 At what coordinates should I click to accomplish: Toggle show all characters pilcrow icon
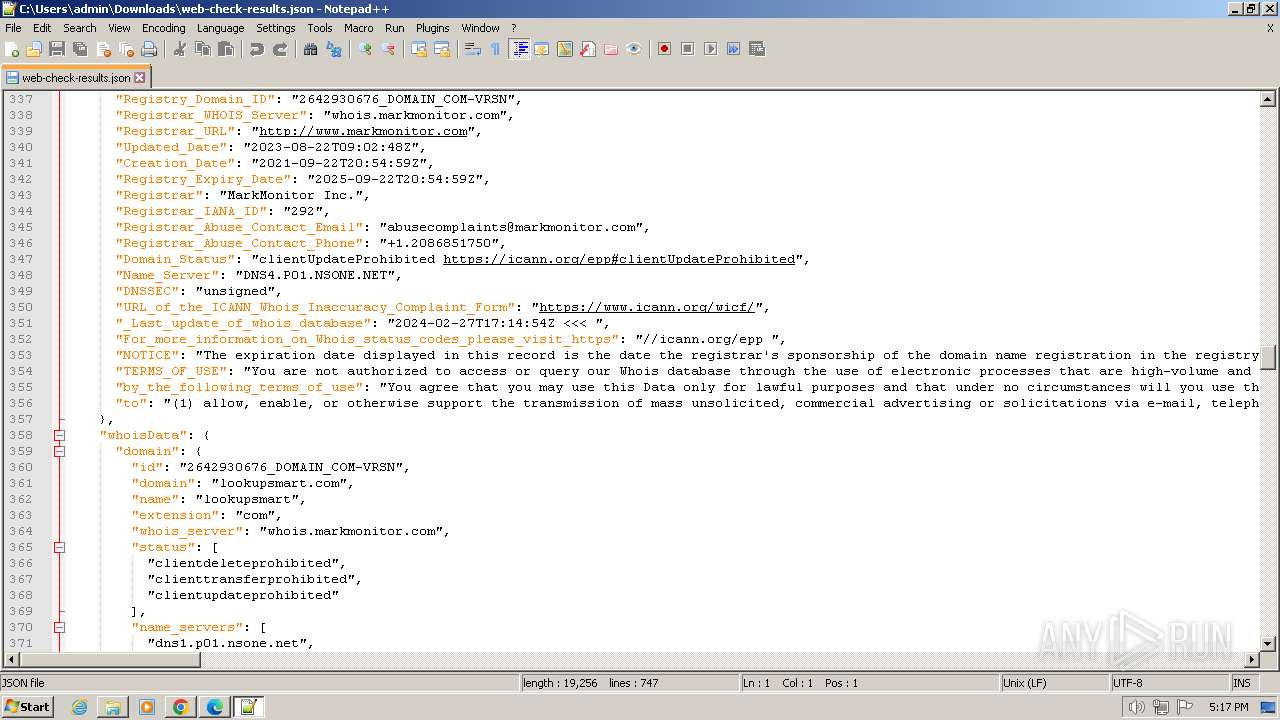[495, 49]
